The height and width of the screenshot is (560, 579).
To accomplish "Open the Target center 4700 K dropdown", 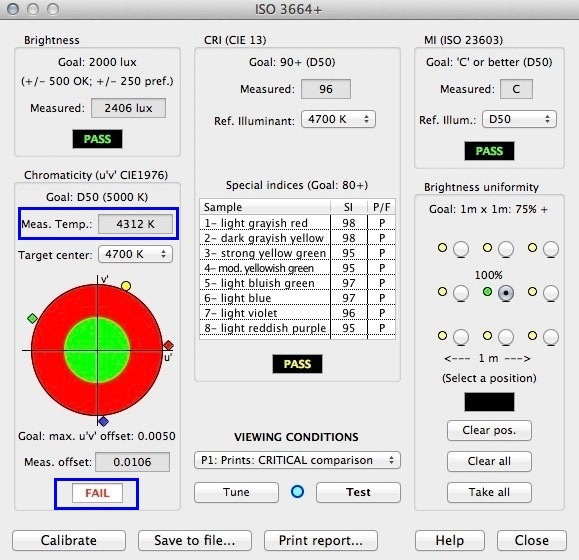I will (135, 254).
